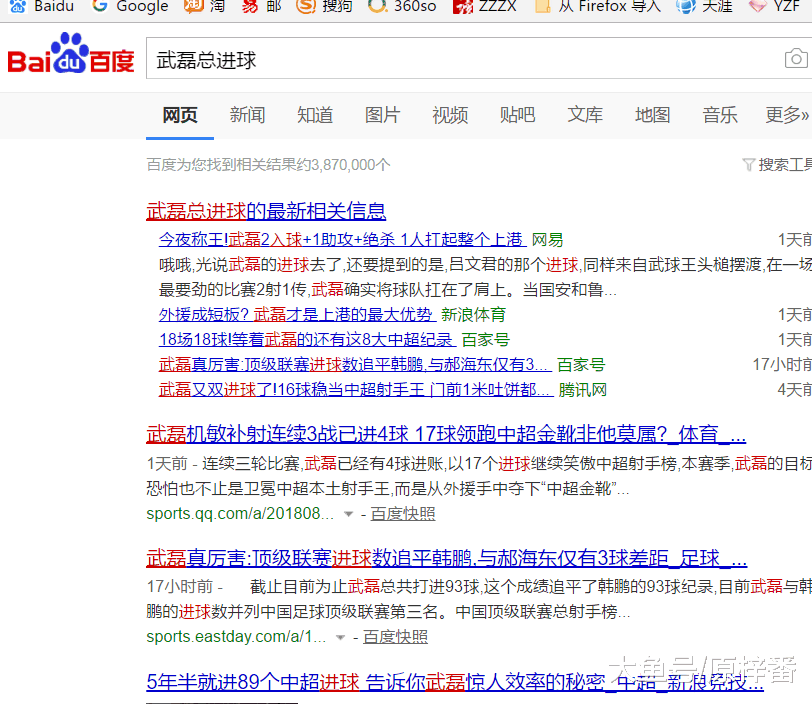
Task: Select the 视频 (Video) tab
Action: pyautogui.click(x=450, y=116)
